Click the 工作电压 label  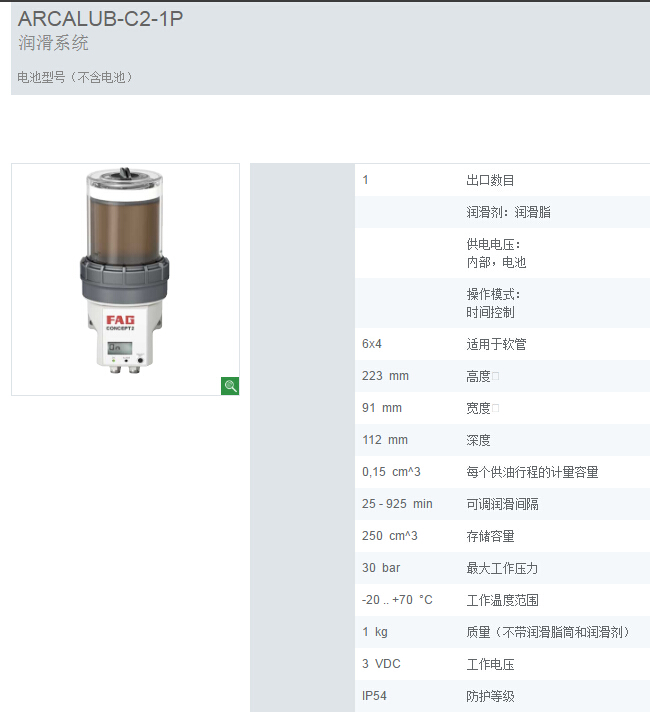coord(490,664)
